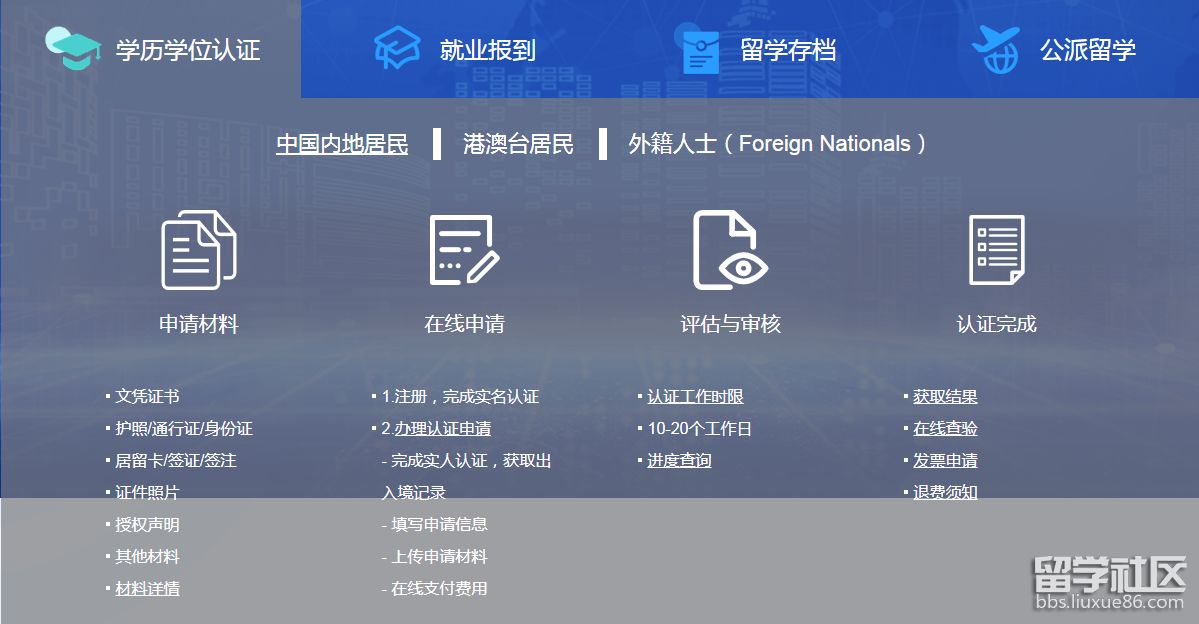The height and width of the screenshot is (624, 1199).
Task: Switch to the 港澳台居民 applicant category
Action: pos(518,144)
